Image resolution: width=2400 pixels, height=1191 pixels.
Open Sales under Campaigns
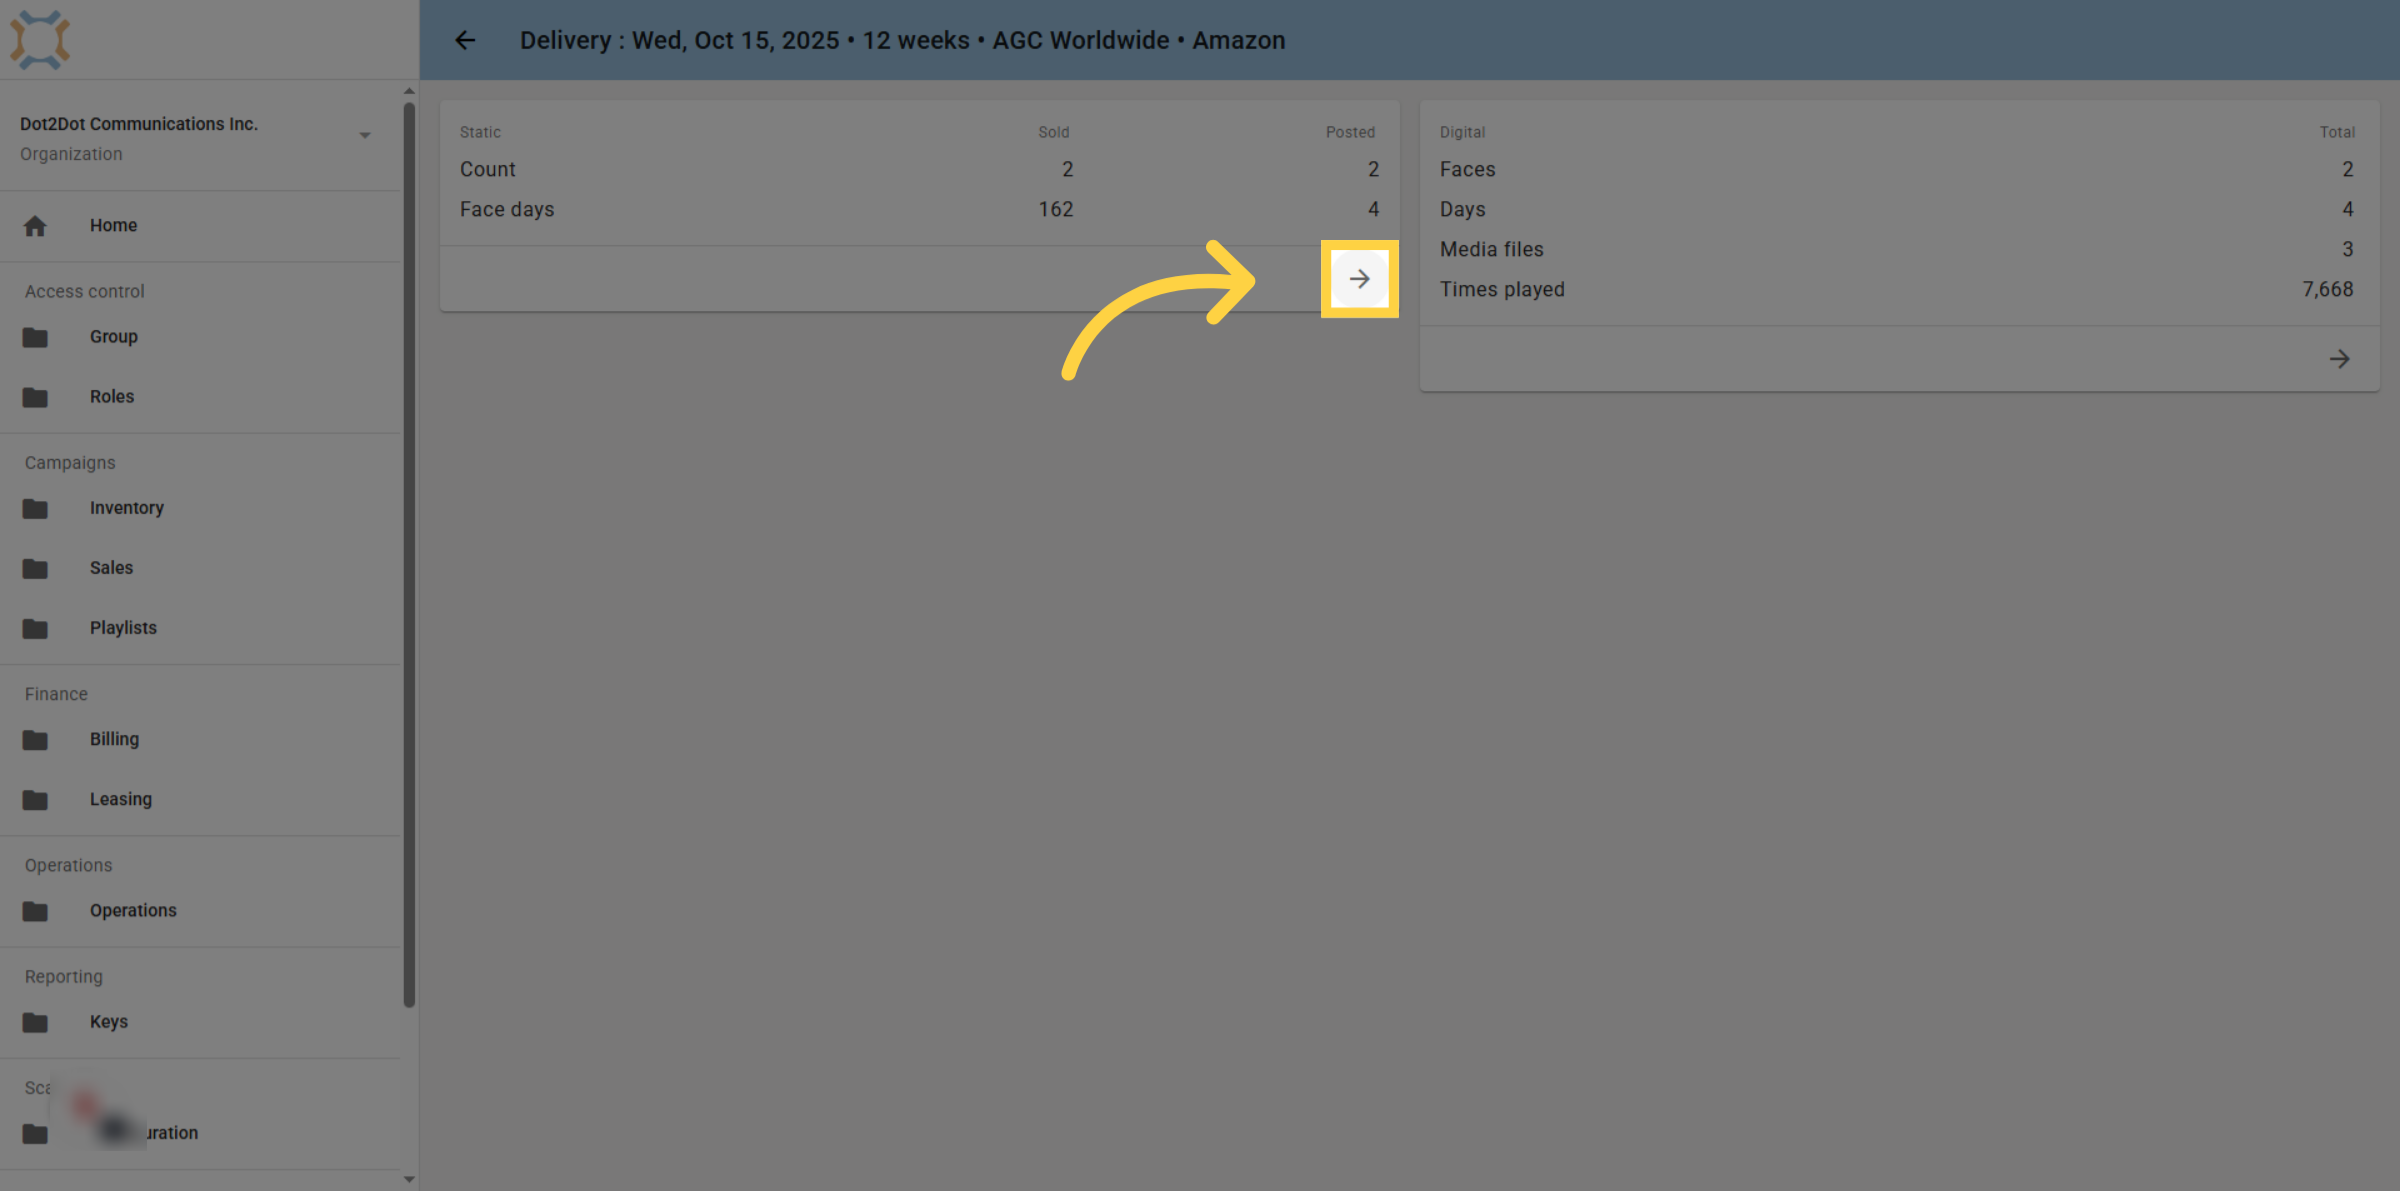[200, 568]
